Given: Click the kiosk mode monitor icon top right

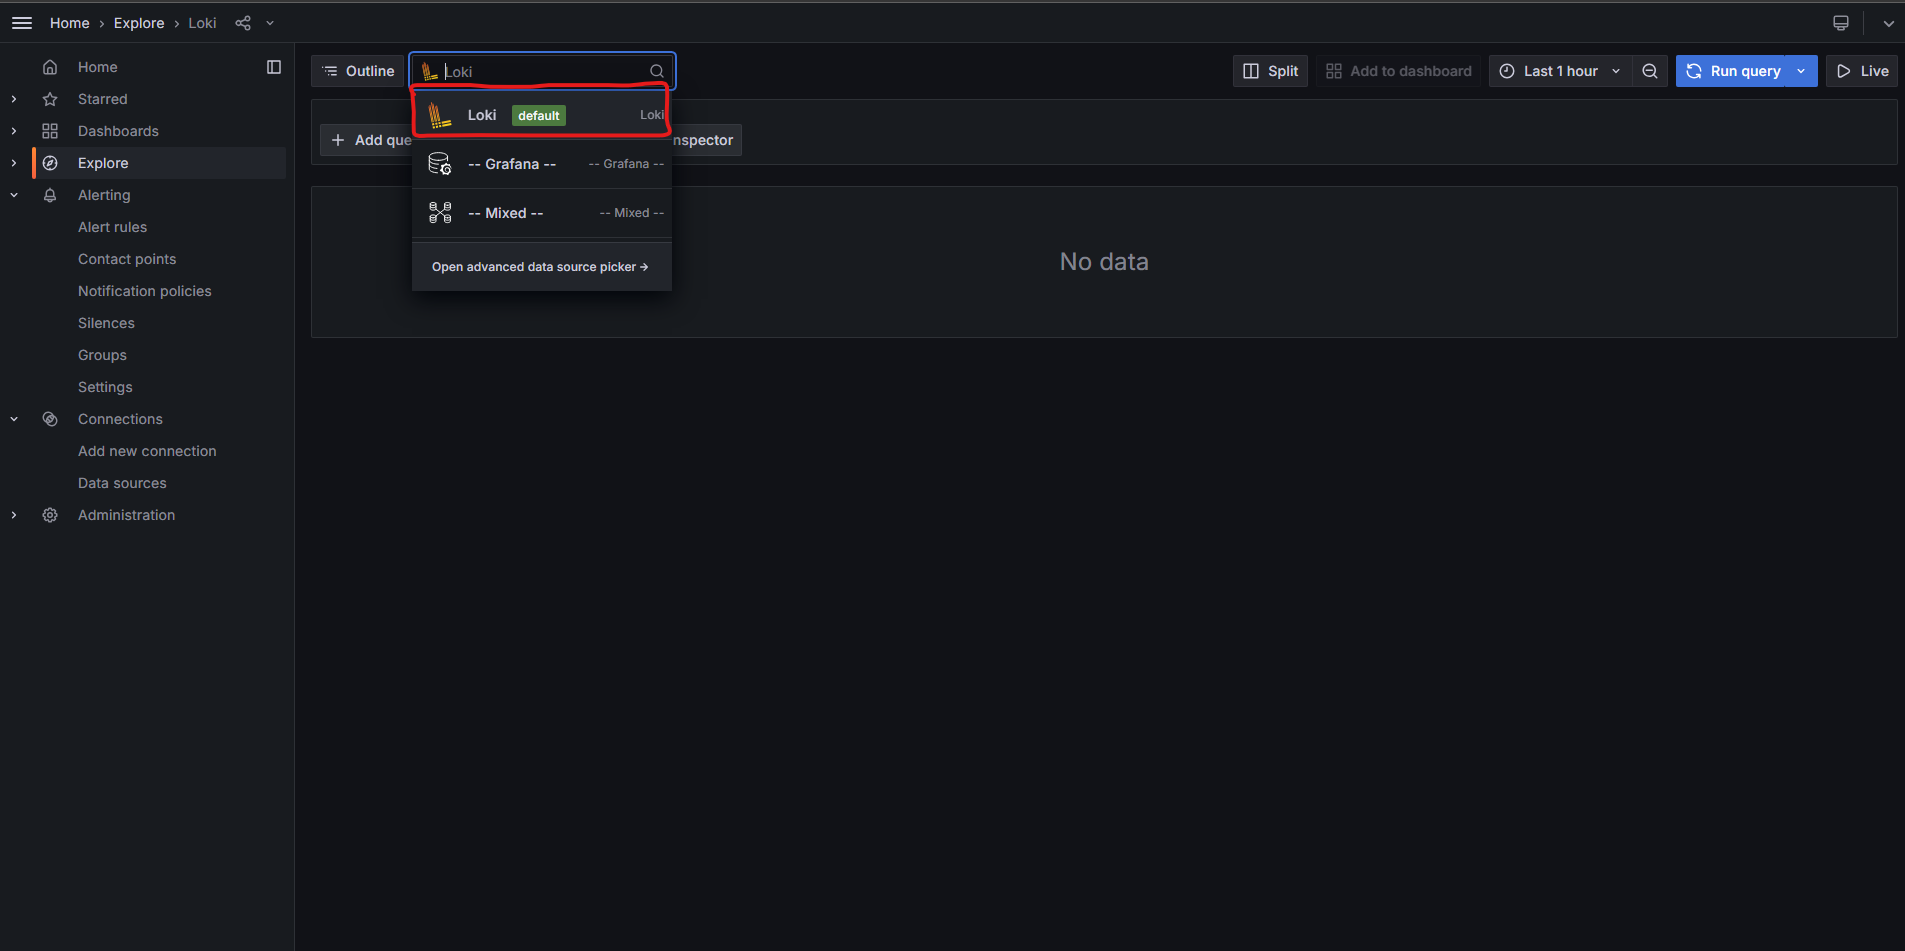Looking at the screenshot, I should point(1839,22).
